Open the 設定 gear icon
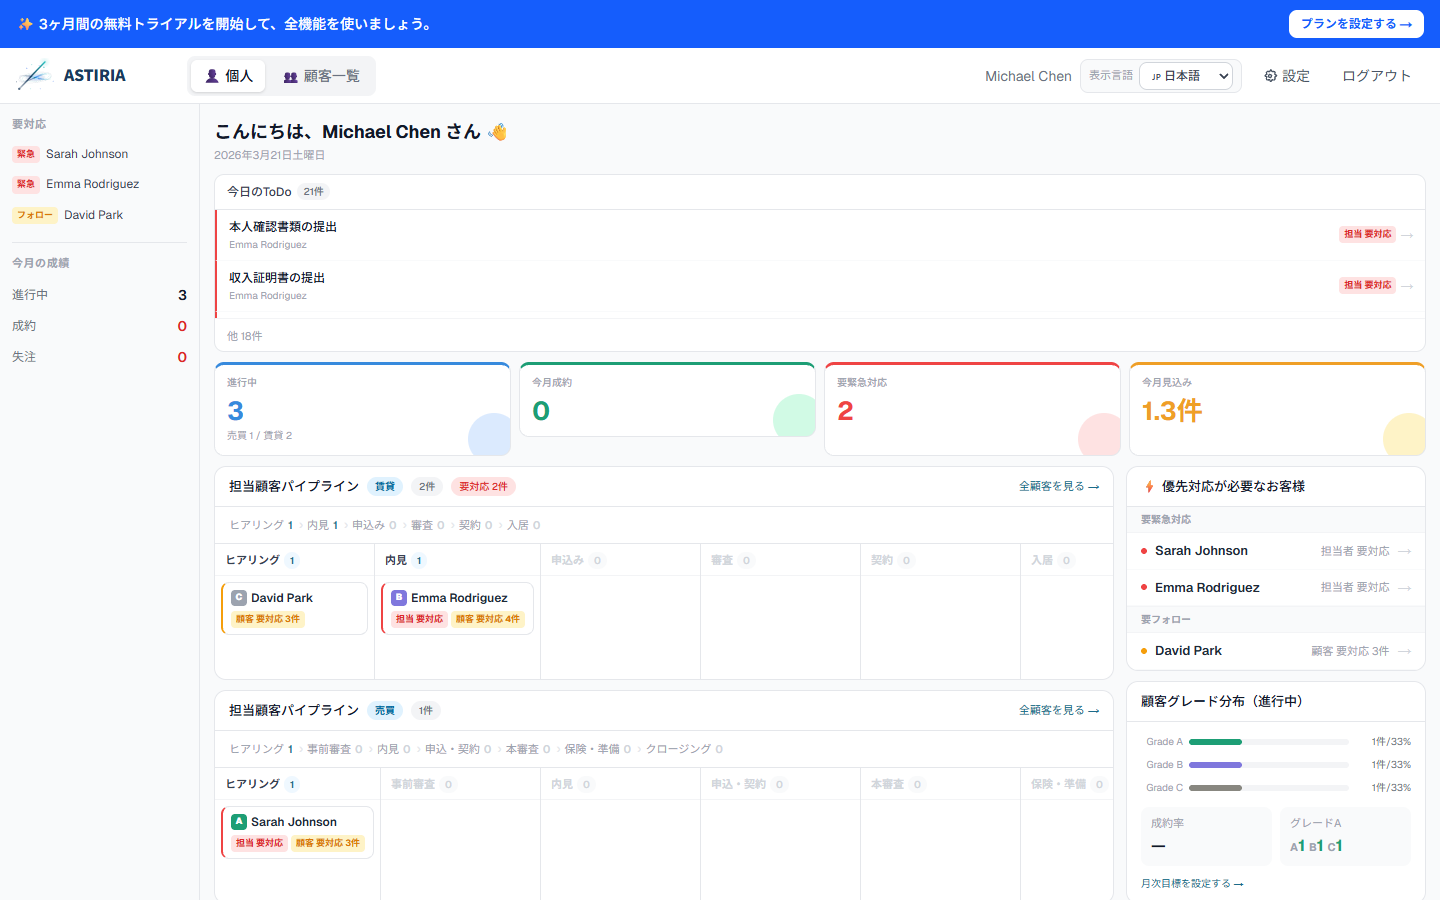Screen dimensions: 1440x900 coord(1270,76)
